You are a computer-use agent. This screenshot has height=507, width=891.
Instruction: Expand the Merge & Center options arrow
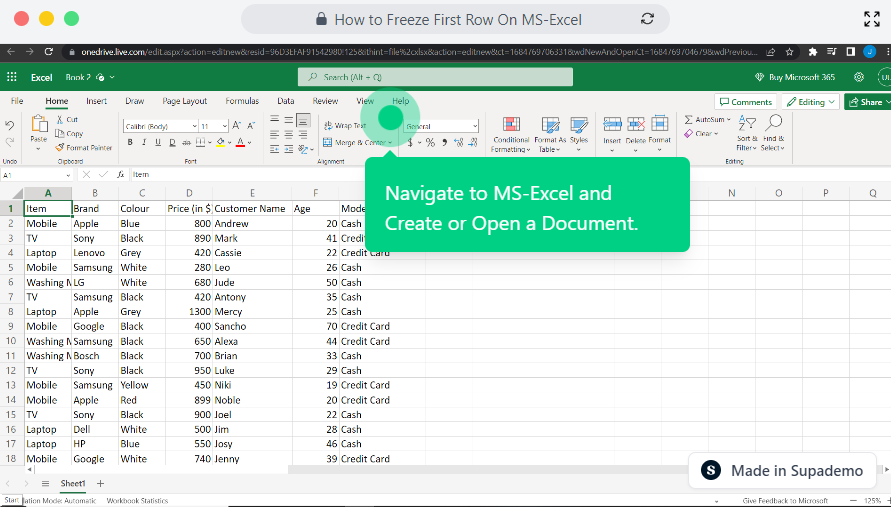[390, 143]
